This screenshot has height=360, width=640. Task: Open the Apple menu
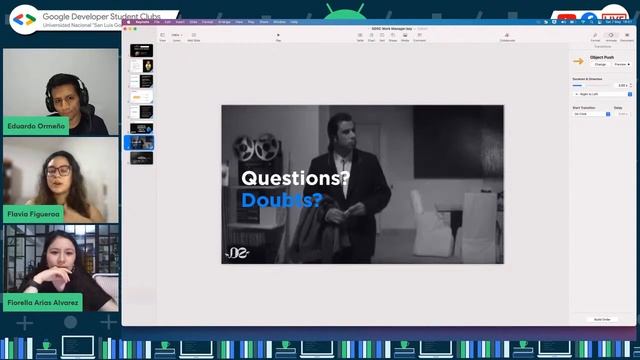click(129, 22)
